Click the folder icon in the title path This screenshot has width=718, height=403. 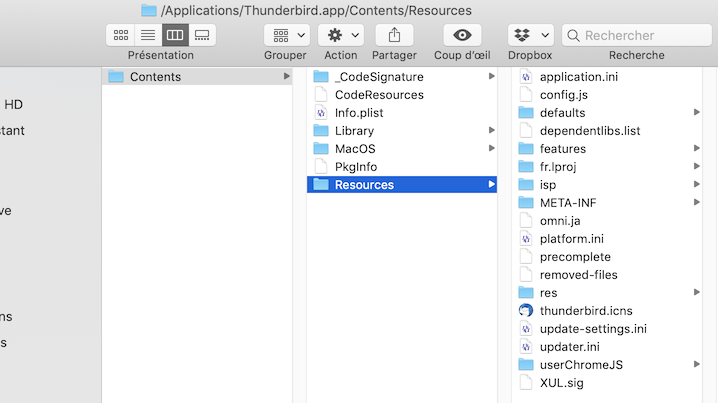pos(149,10)
